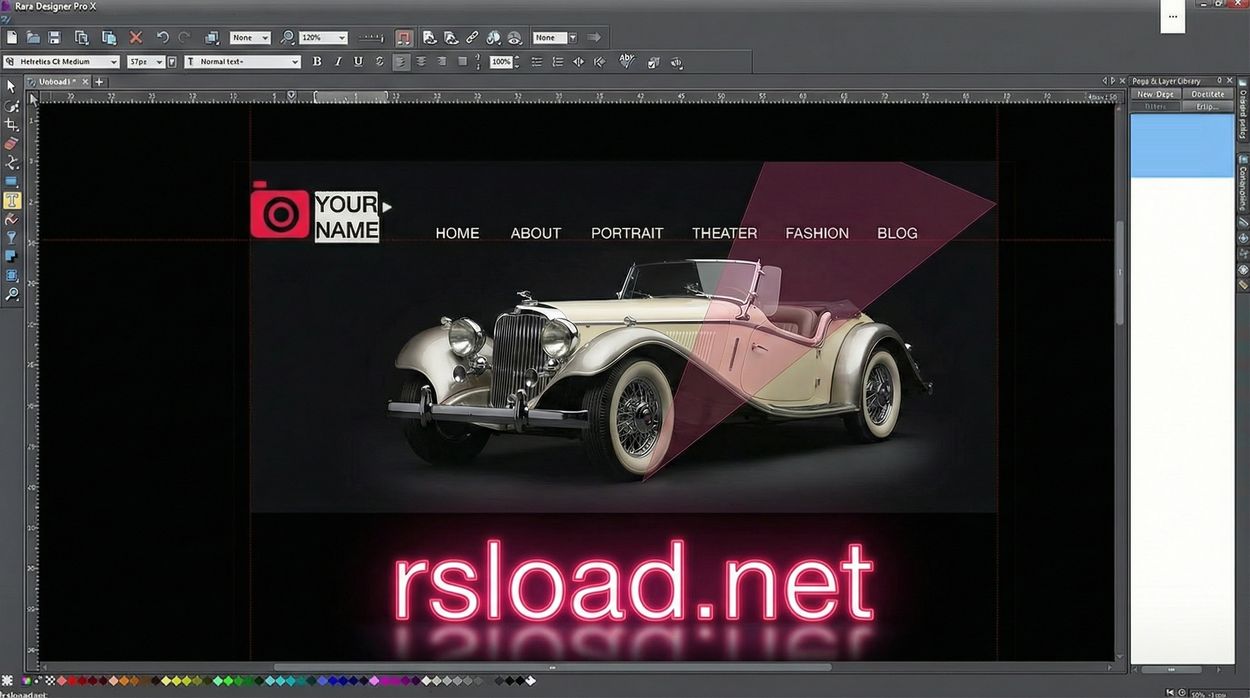Select the Zoom tool in left toolbox
Viewport: 1250px width, 698px height.
[x=12, y=294]
